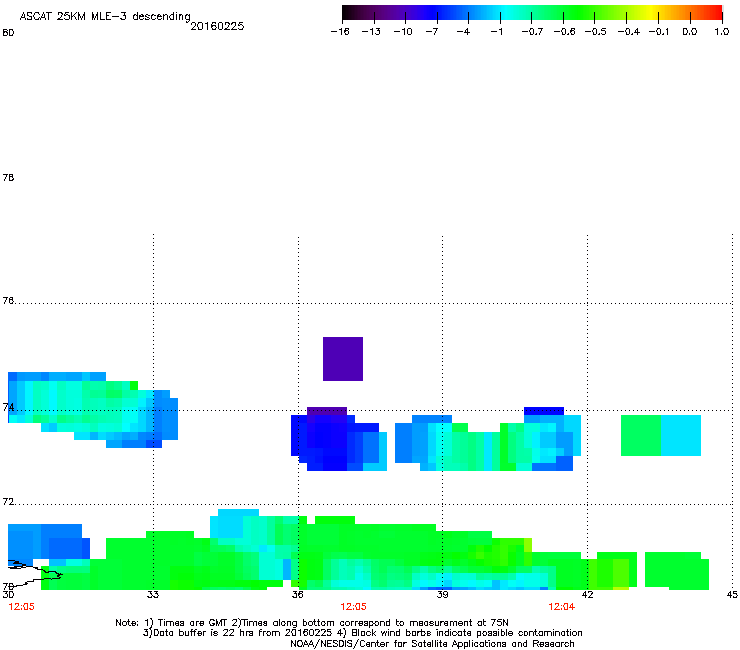Click the -1 colorbar label
Image resolution: width=740 pixels, height=650 pixels.
click(x=496, y=32)
